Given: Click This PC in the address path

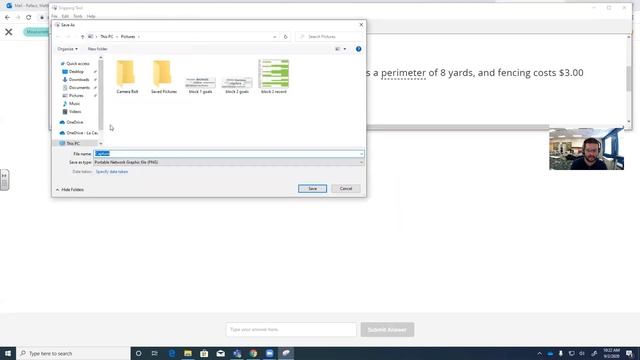Looking at the screenshot, I should click(x=107, y=37).
